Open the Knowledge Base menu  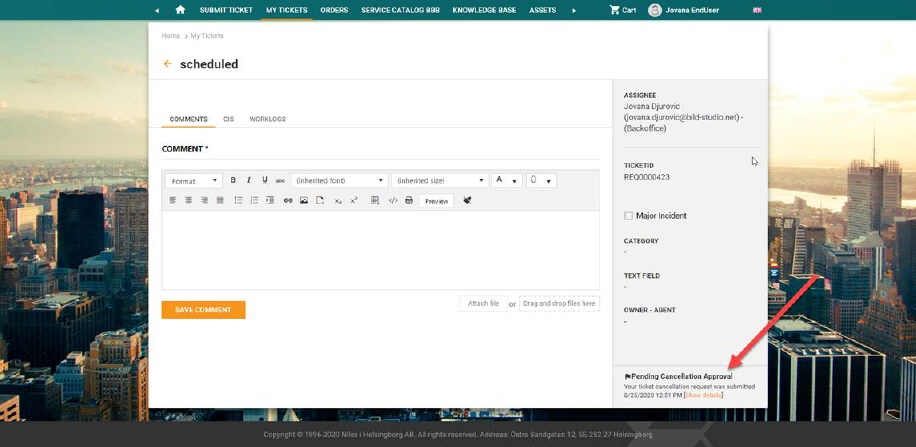click(484, 10)
